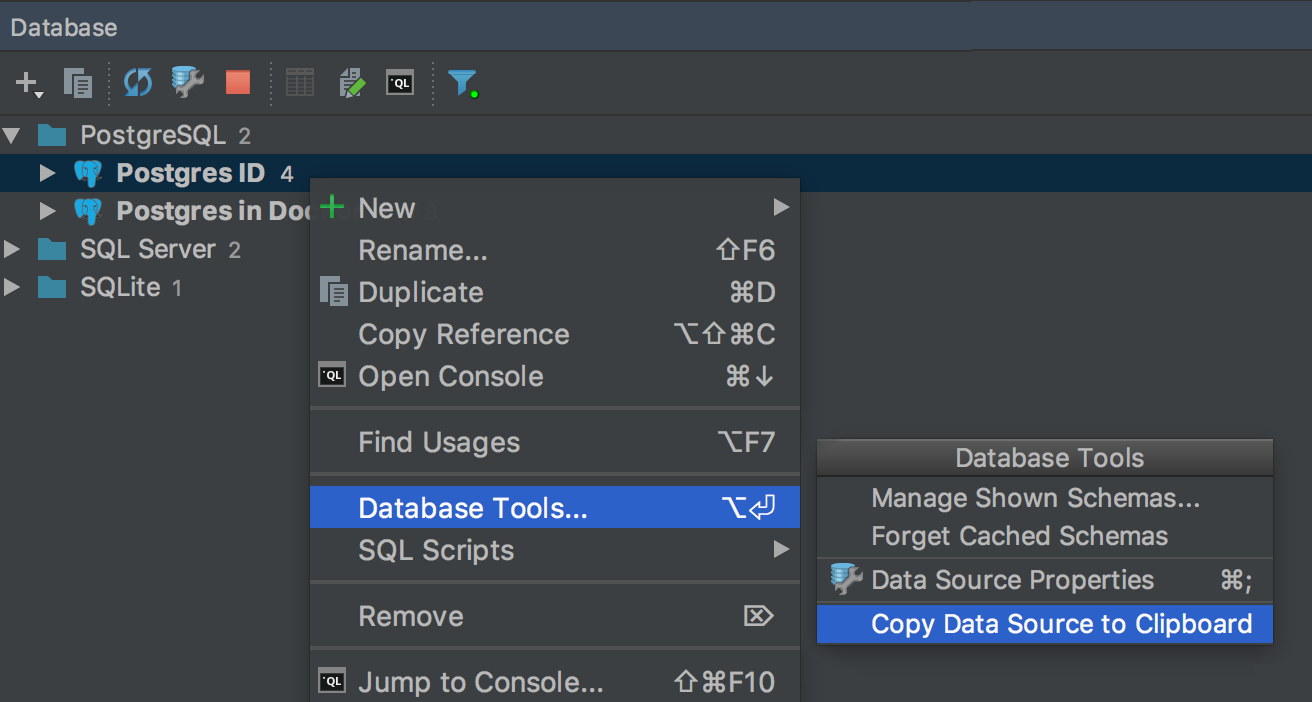Select Open Console menu entry
Viewport: 1312px width, 702px height.
click(555, 376)
